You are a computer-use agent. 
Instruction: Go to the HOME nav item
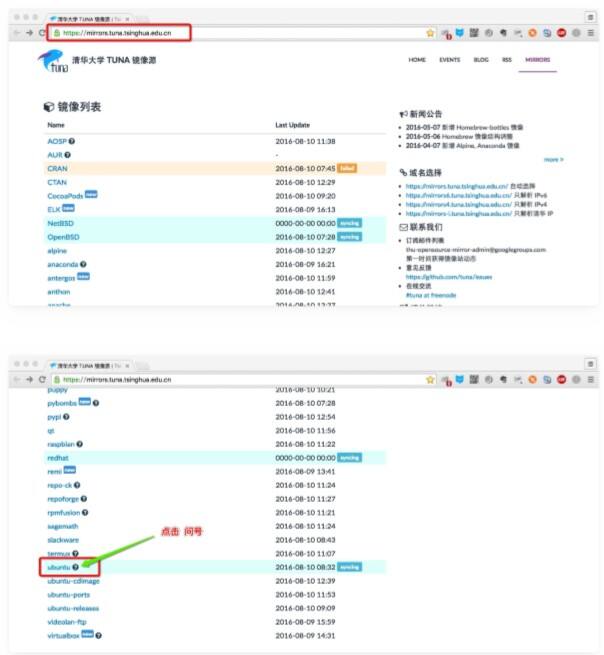point(417,60)
